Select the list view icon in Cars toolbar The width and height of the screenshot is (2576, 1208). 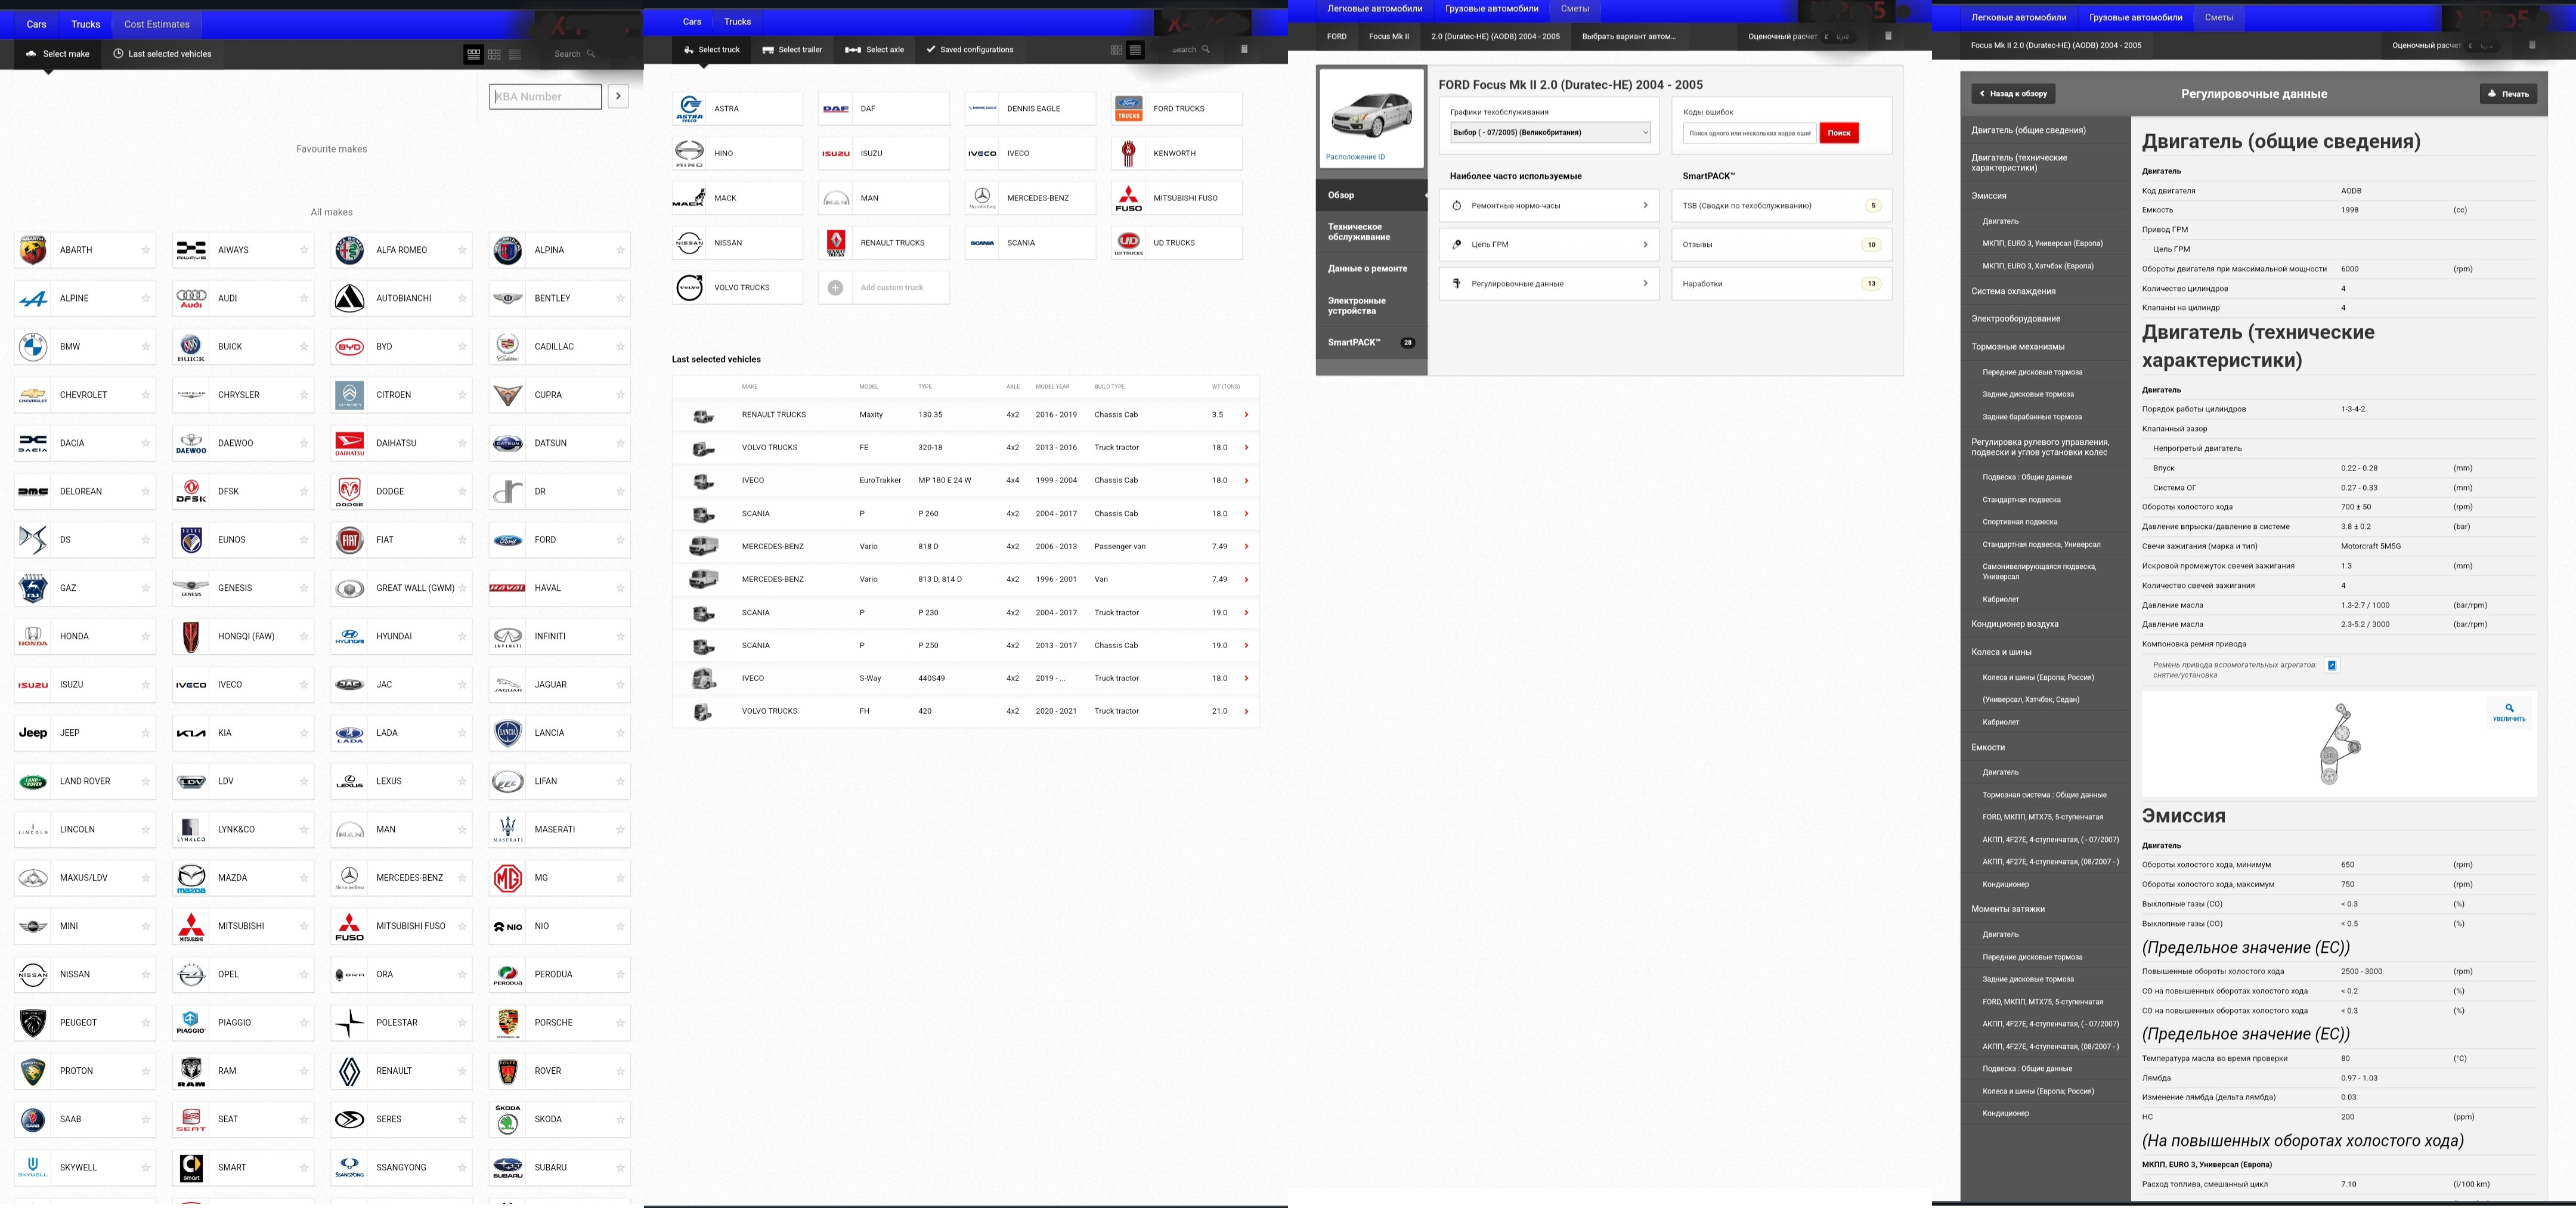515,54
